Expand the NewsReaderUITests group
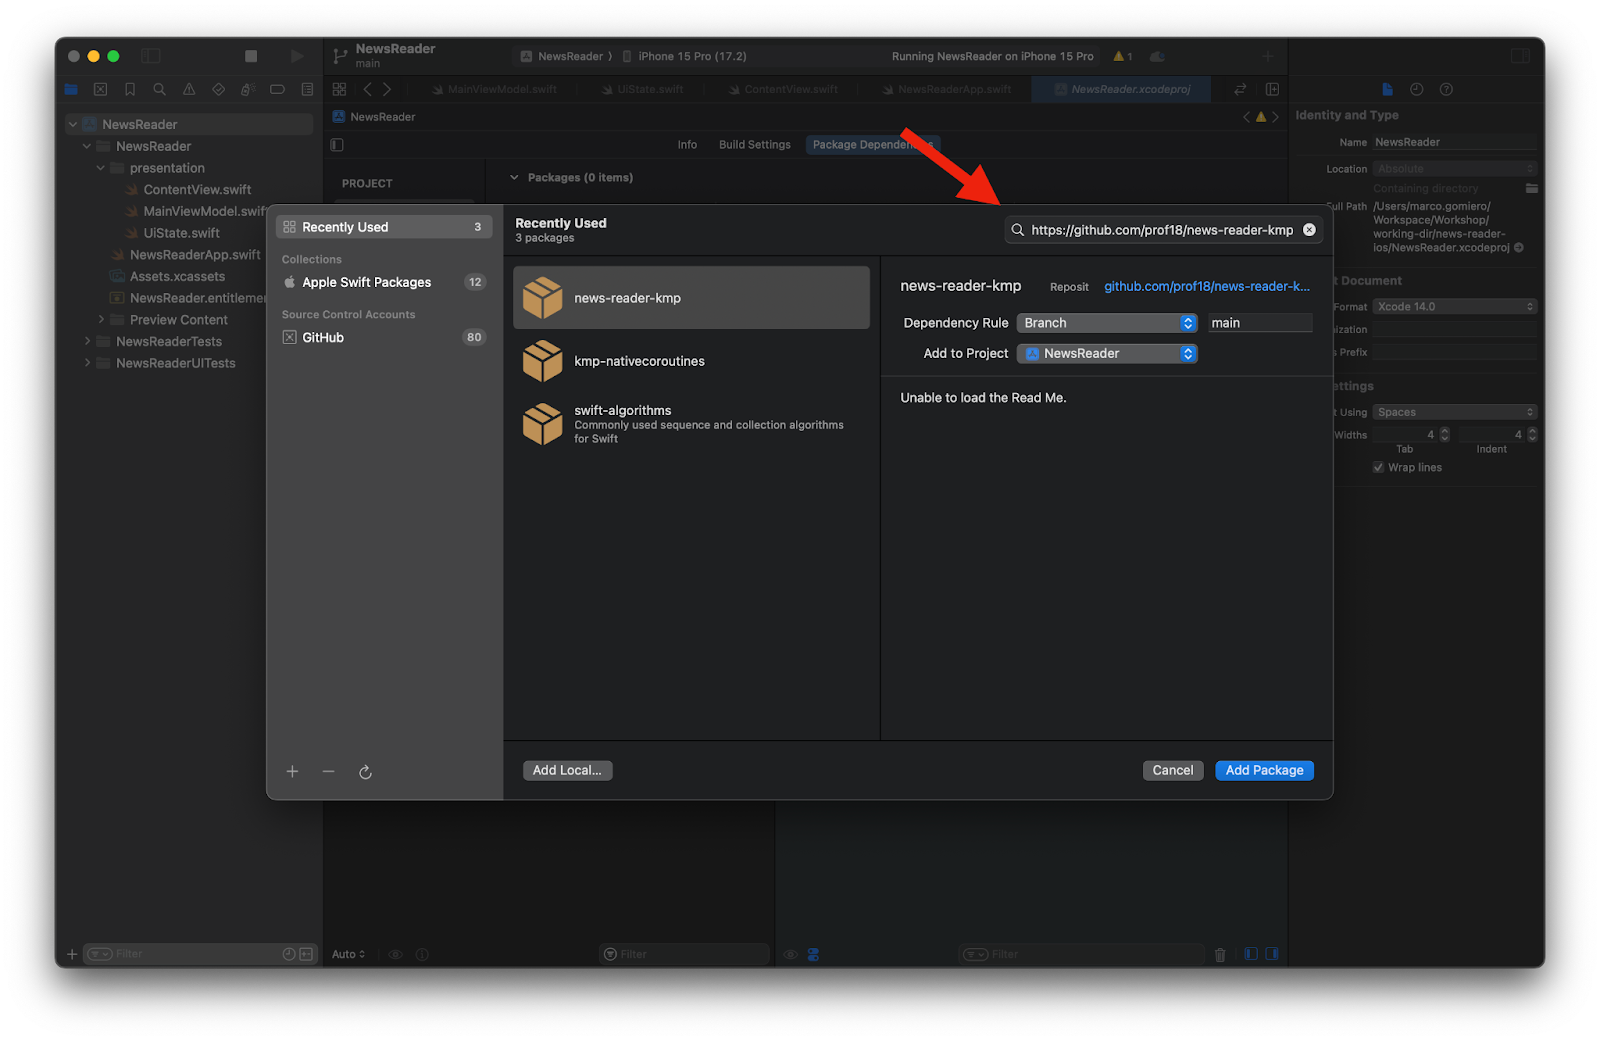 tap(87, 363)
